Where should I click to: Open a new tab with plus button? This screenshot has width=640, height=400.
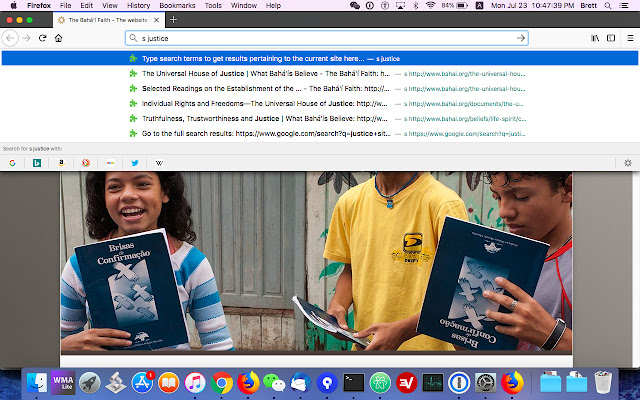coord(173,20)
